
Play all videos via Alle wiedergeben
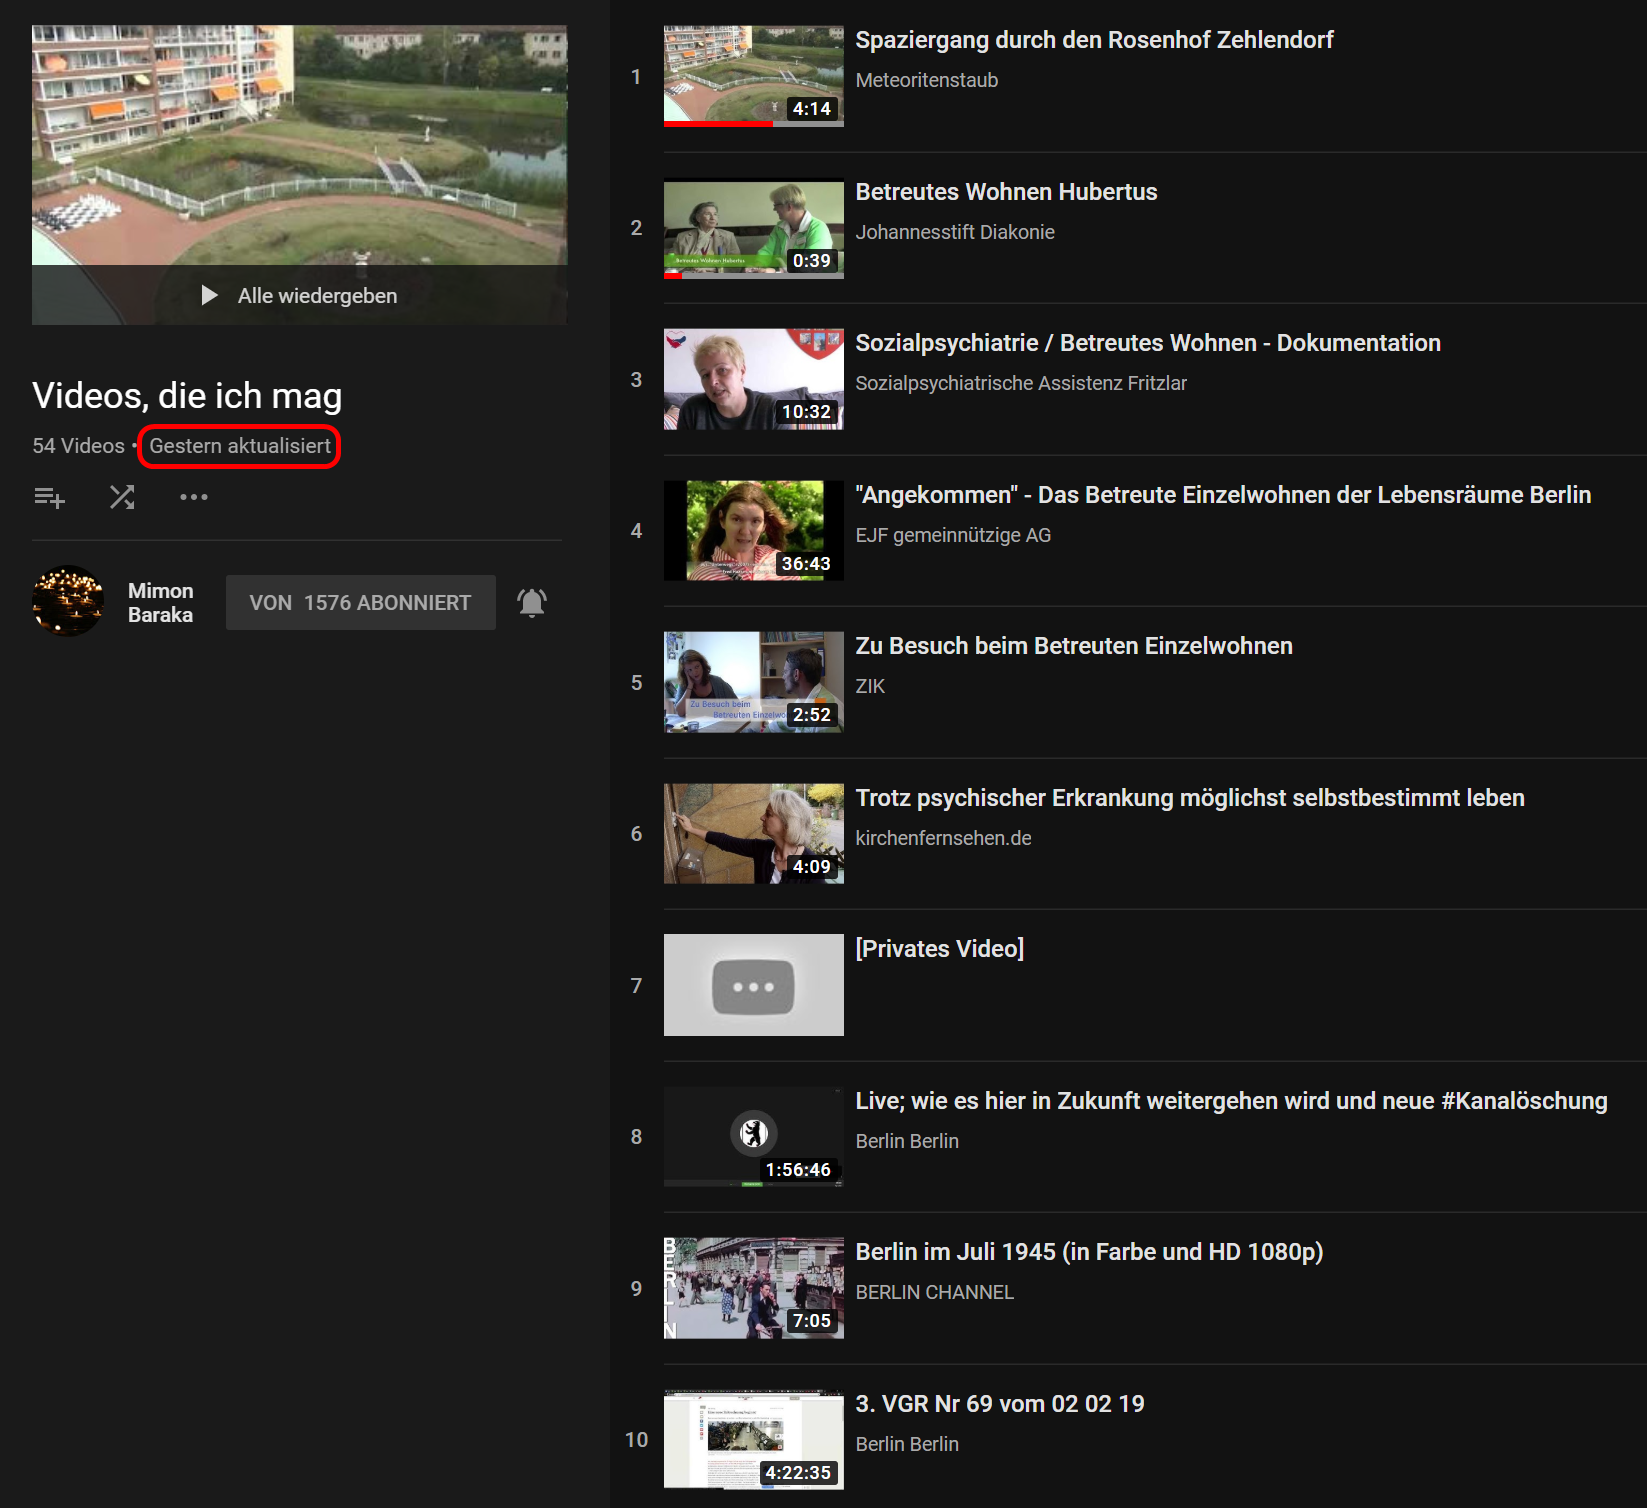(300, 295)
